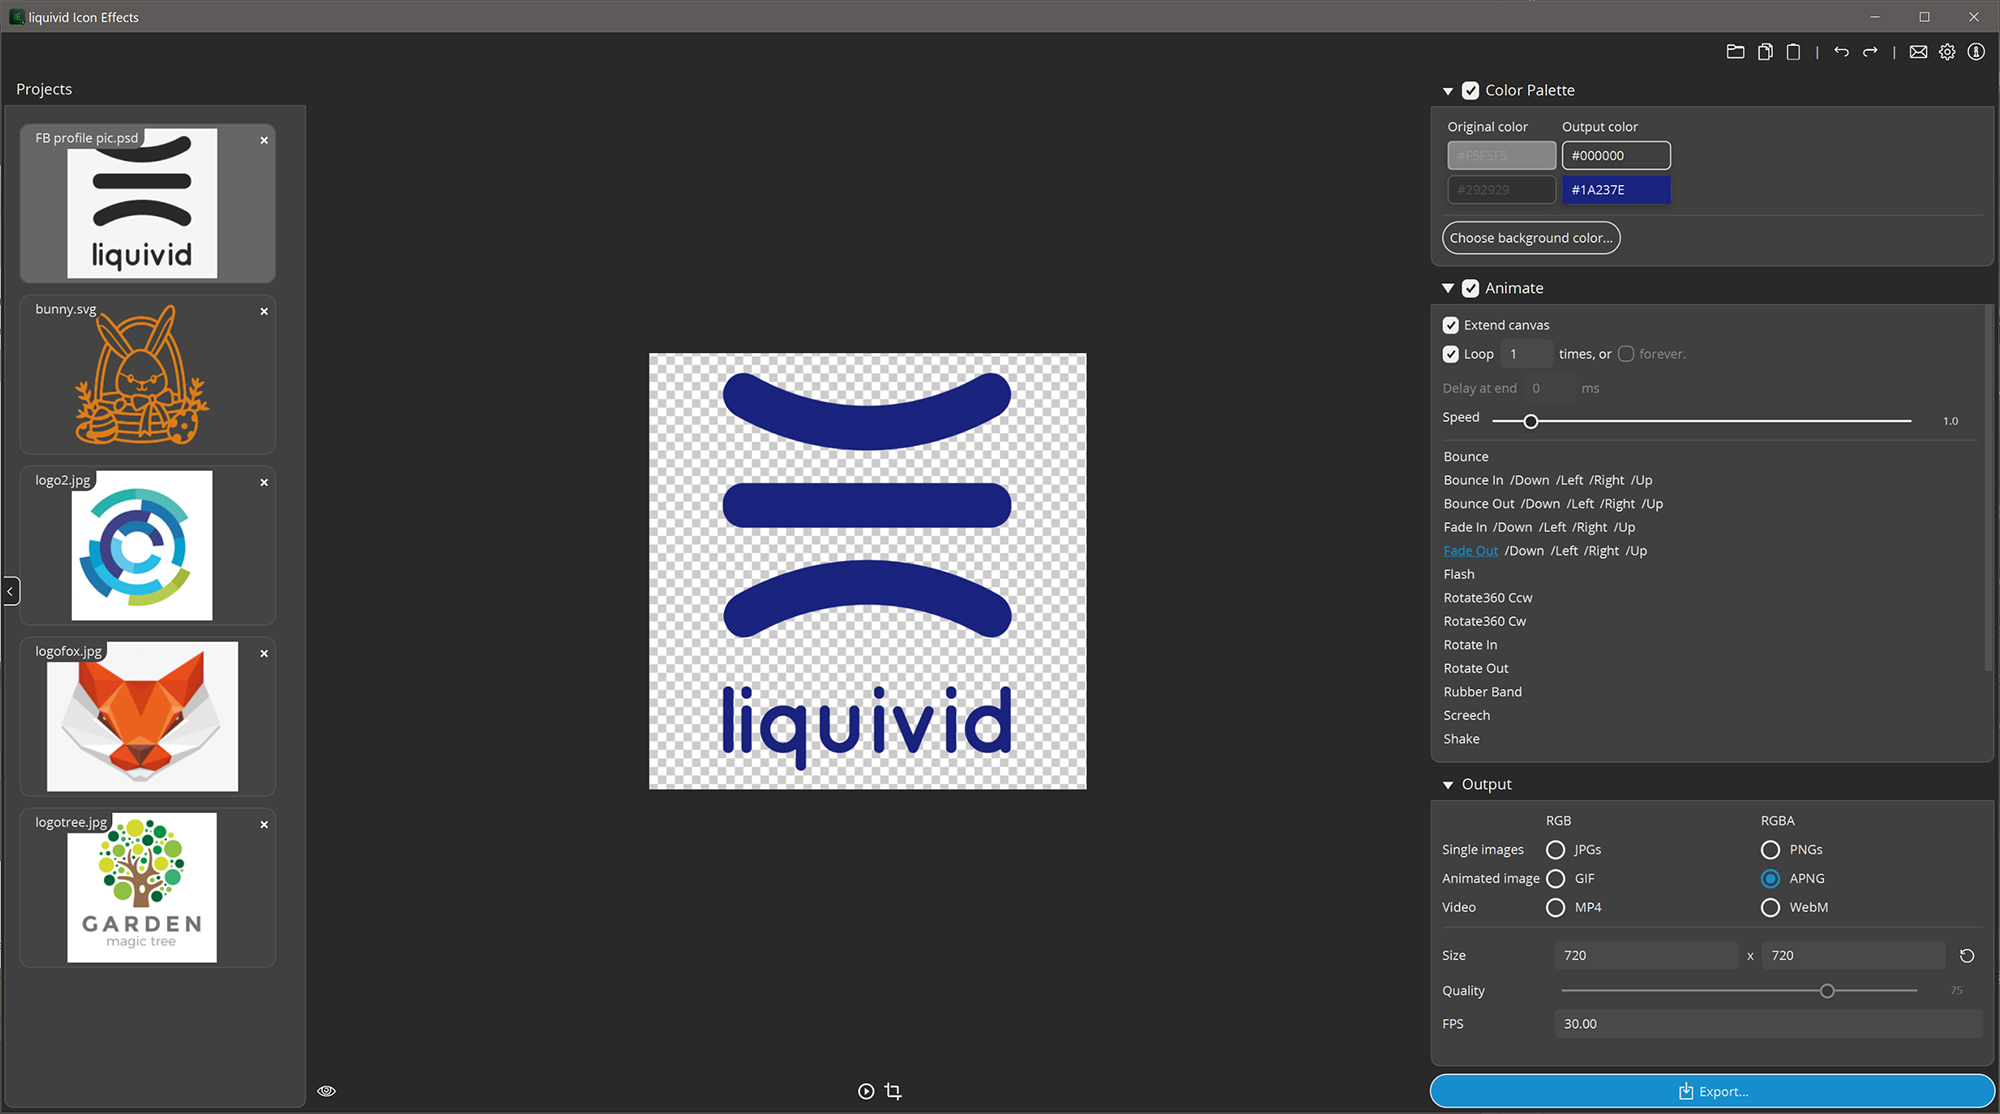Click the open folder icon
Viewport: 2000px width, 1114px height.
coord(1735,52)
